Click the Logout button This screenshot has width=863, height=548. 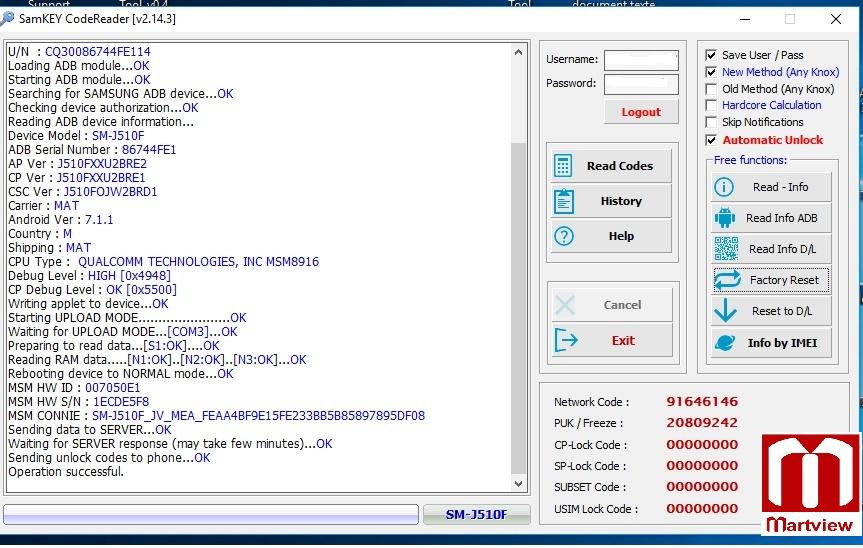(641, 112)
